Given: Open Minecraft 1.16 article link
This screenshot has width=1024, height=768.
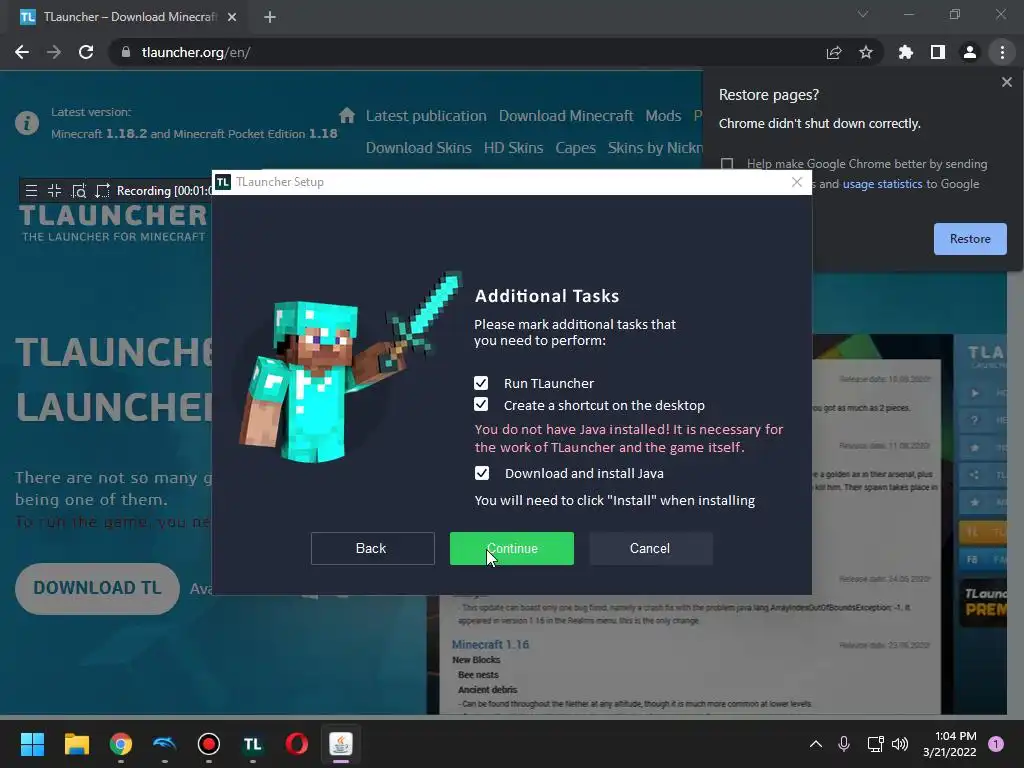Looking at the screenshot, I should tap(490, 645).
